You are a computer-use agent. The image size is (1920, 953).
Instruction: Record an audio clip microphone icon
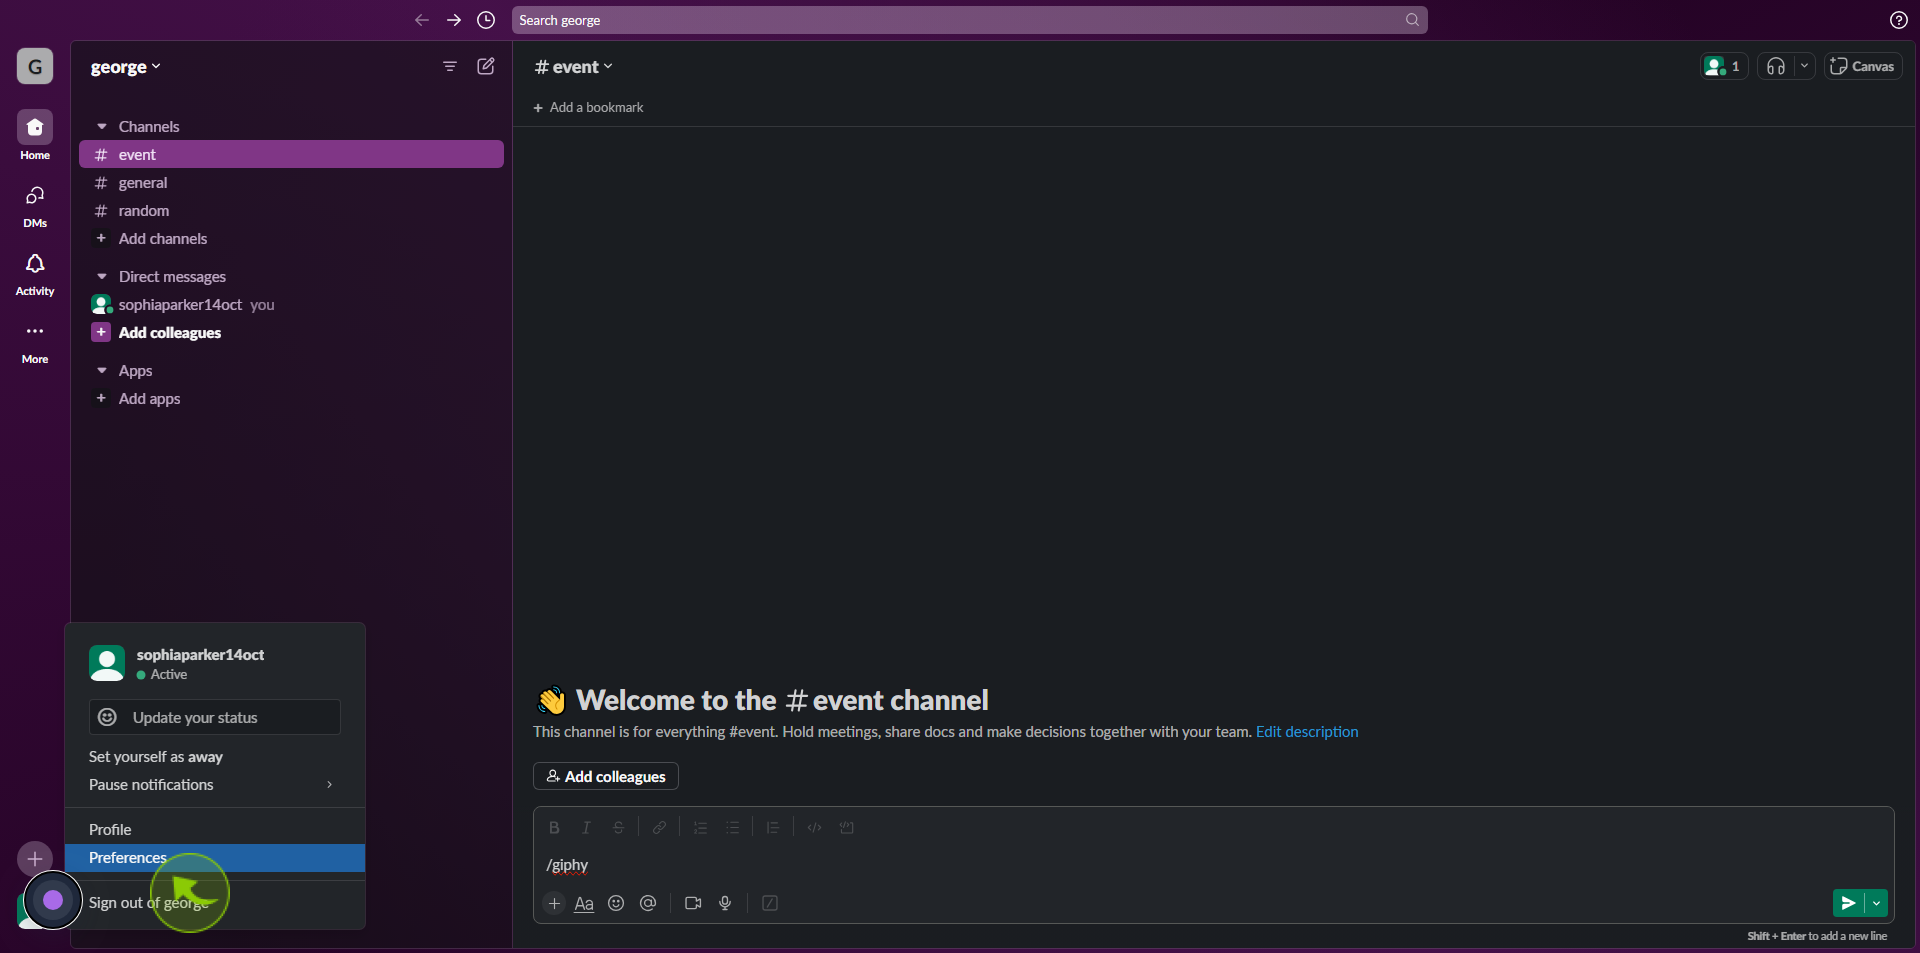(x=725, y=904)
